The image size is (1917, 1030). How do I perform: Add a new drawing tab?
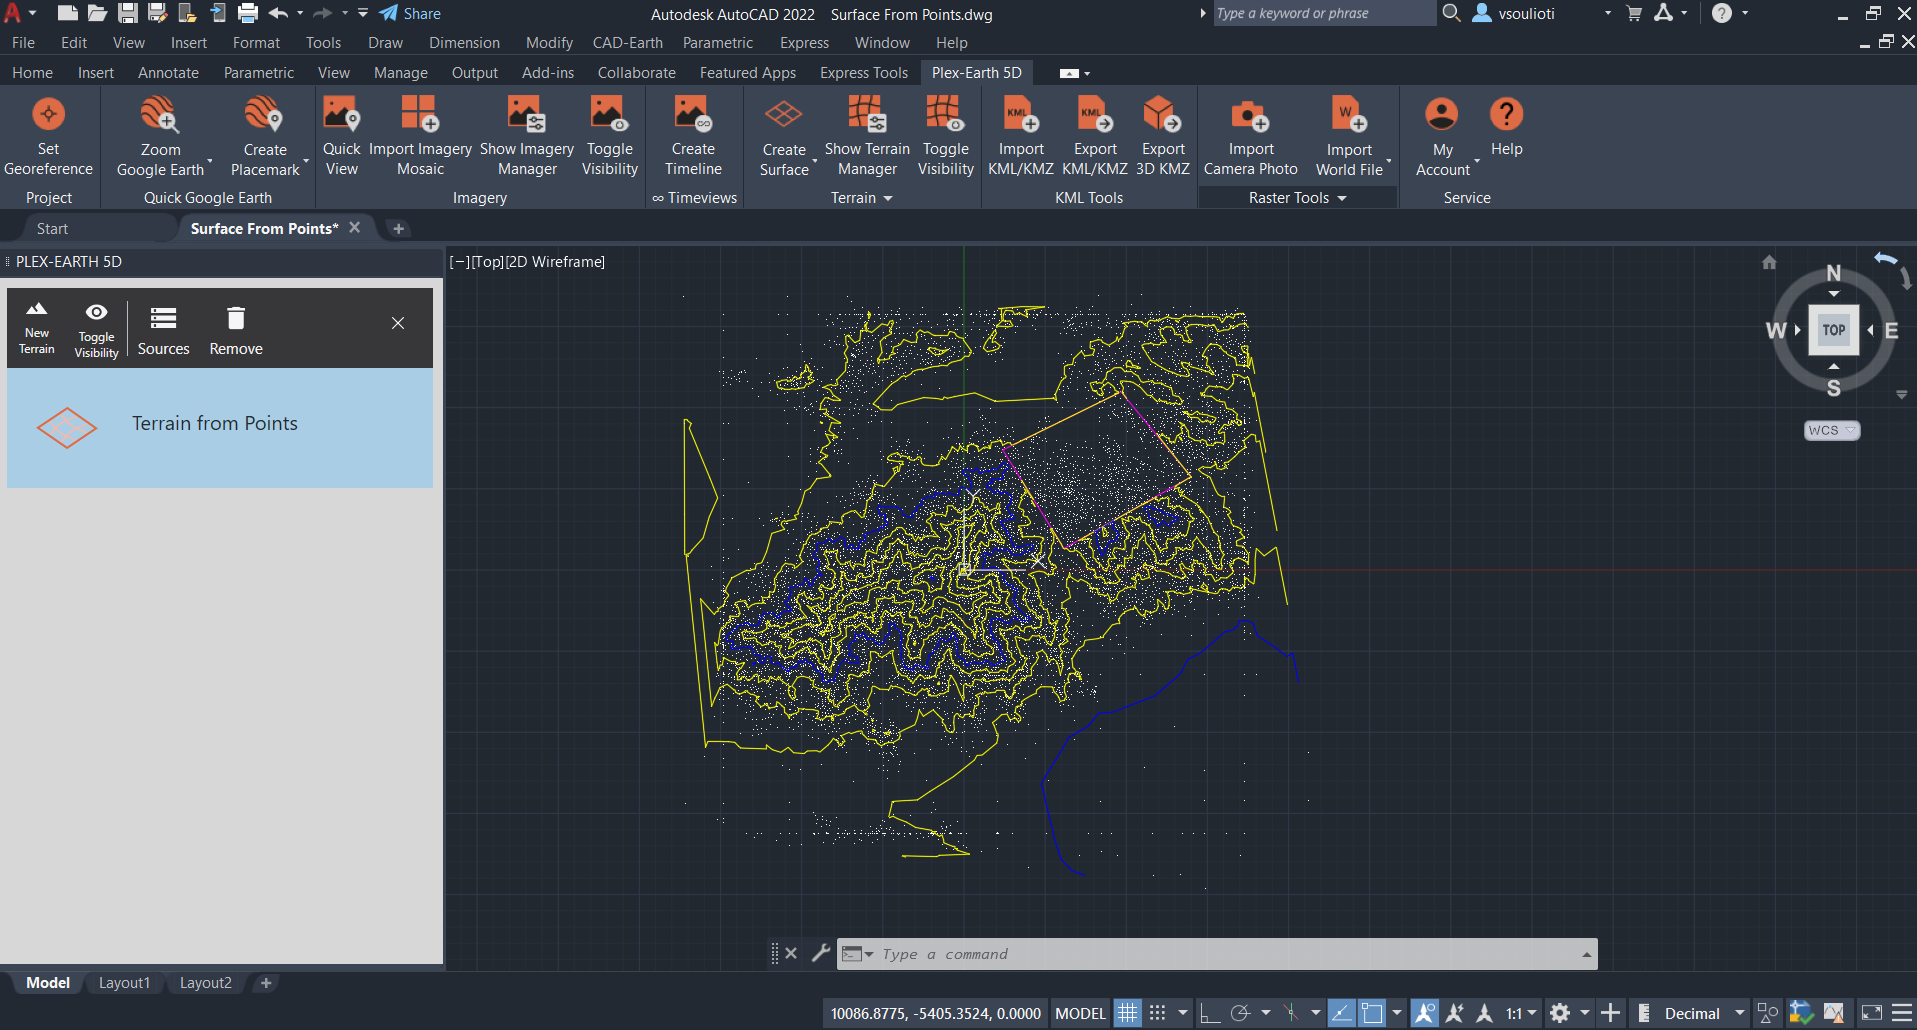click(398, 229)
